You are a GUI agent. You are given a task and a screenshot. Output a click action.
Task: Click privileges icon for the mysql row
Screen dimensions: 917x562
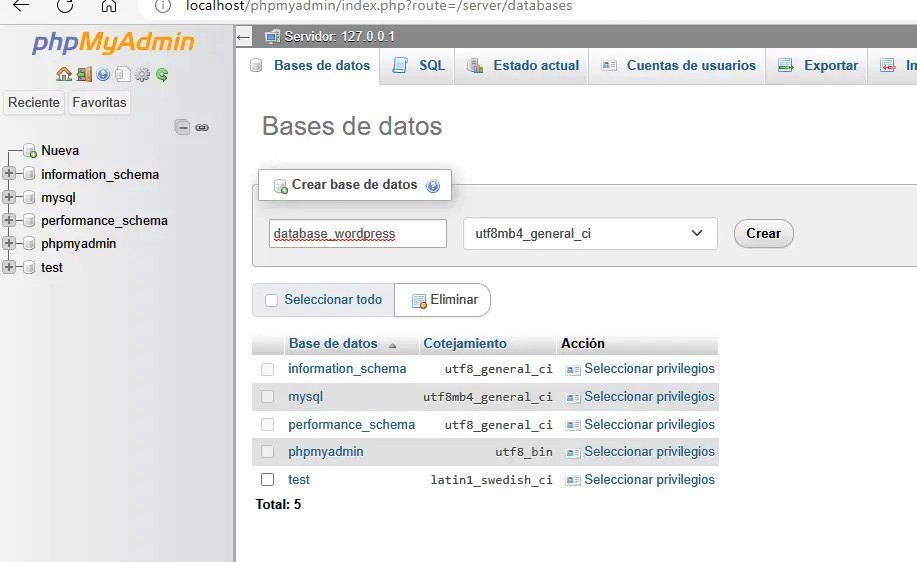pyautogui.click(x=573, y=397)
